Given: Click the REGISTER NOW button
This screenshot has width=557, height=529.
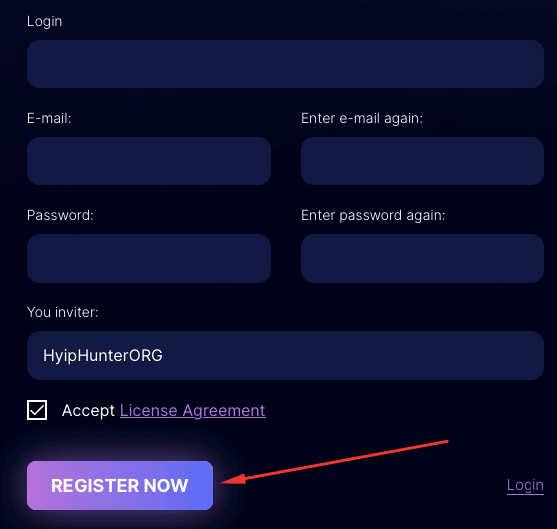Looking at the screenshot, I should (x=120, y=485).
